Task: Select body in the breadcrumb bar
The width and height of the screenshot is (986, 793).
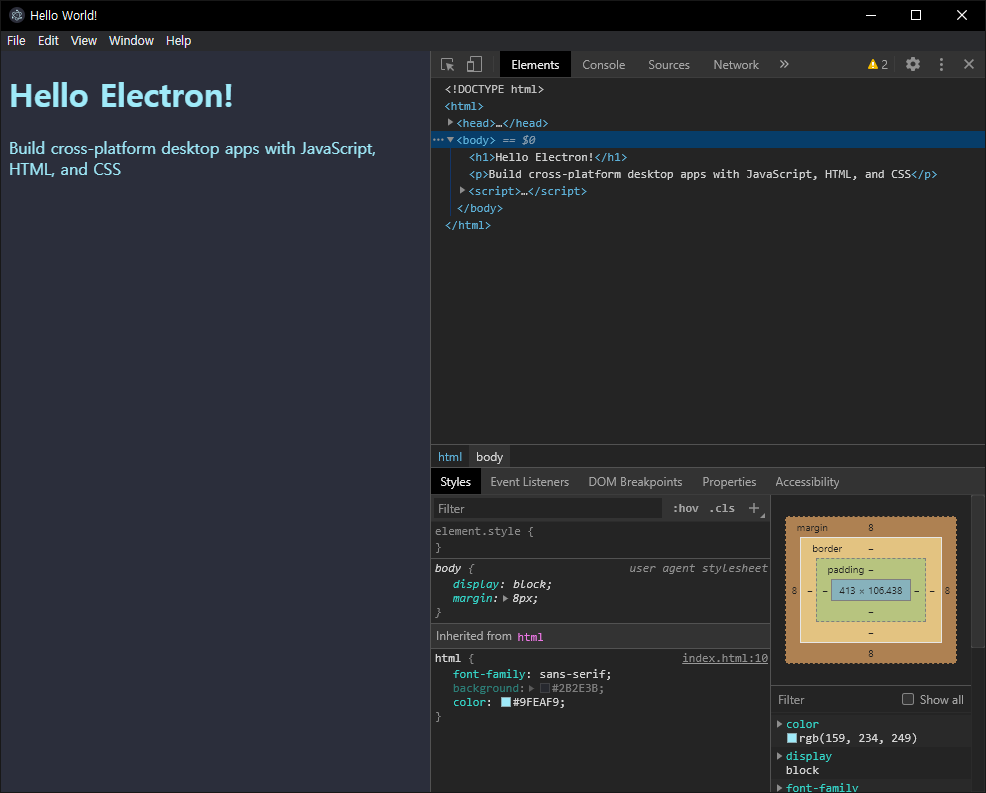Action: click(x=489, y=457)
